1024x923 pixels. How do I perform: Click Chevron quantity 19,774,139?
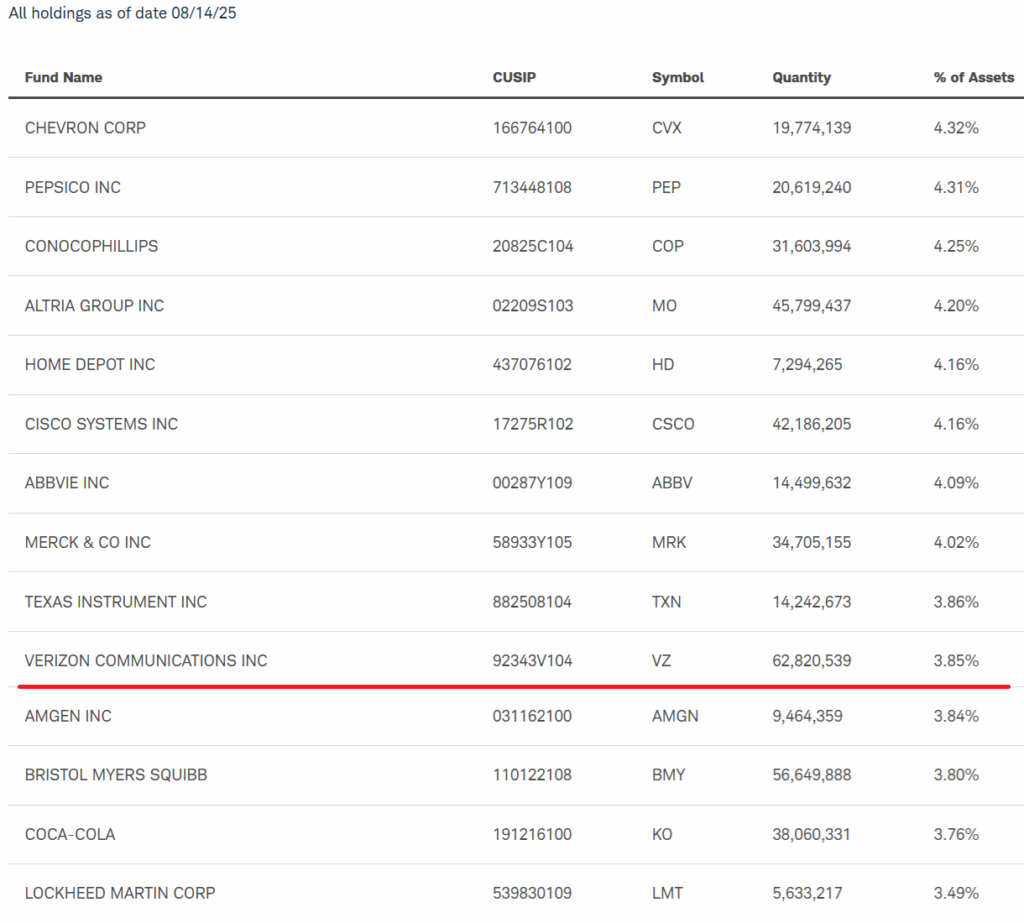click(x=812, y=127)
